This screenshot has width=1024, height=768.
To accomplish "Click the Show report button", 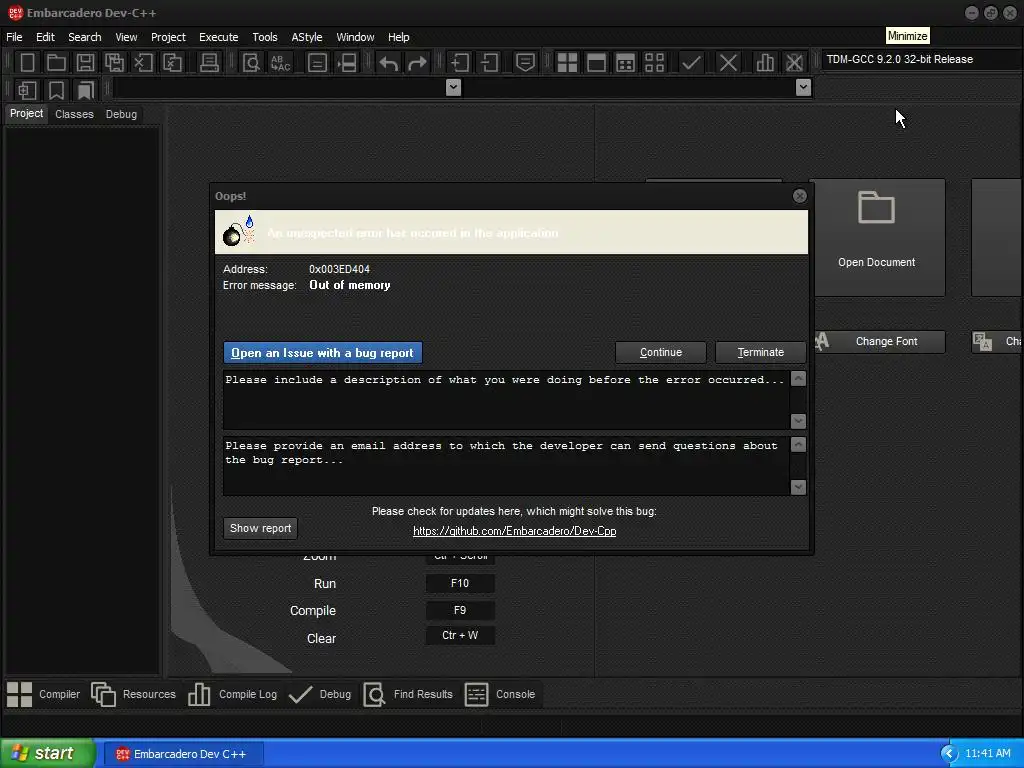I will (x=261, y=528).
